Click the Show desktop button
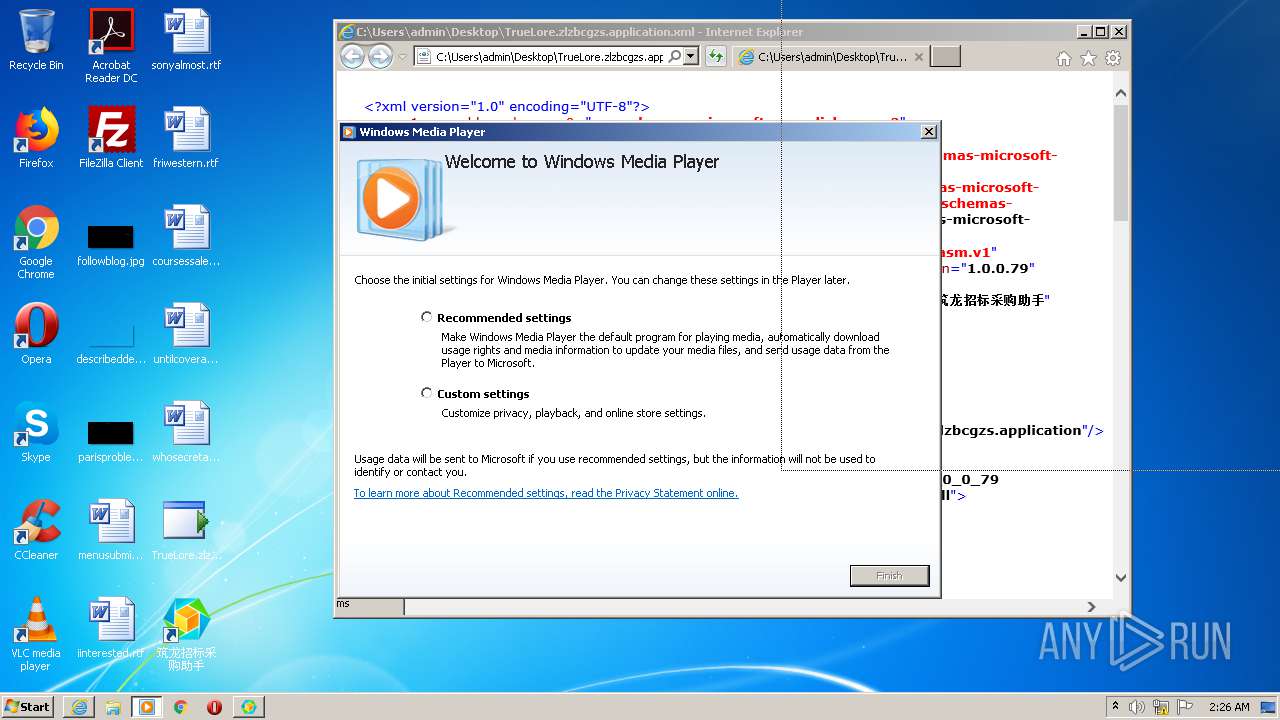Screen dimensions: 1280x720 [1270, 707]
